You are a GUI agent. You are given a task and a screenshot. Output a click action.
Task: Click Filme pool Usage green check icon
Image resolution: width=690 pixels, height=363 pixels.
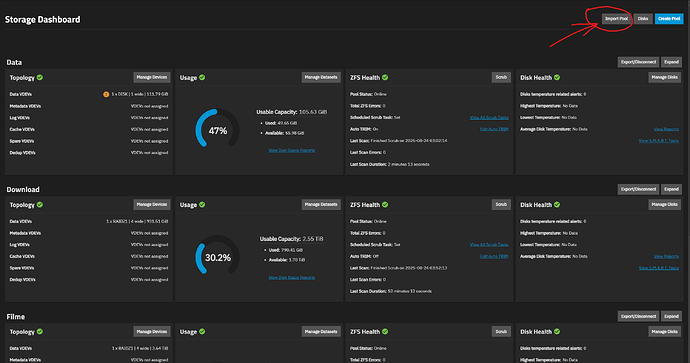pos(202,331)
